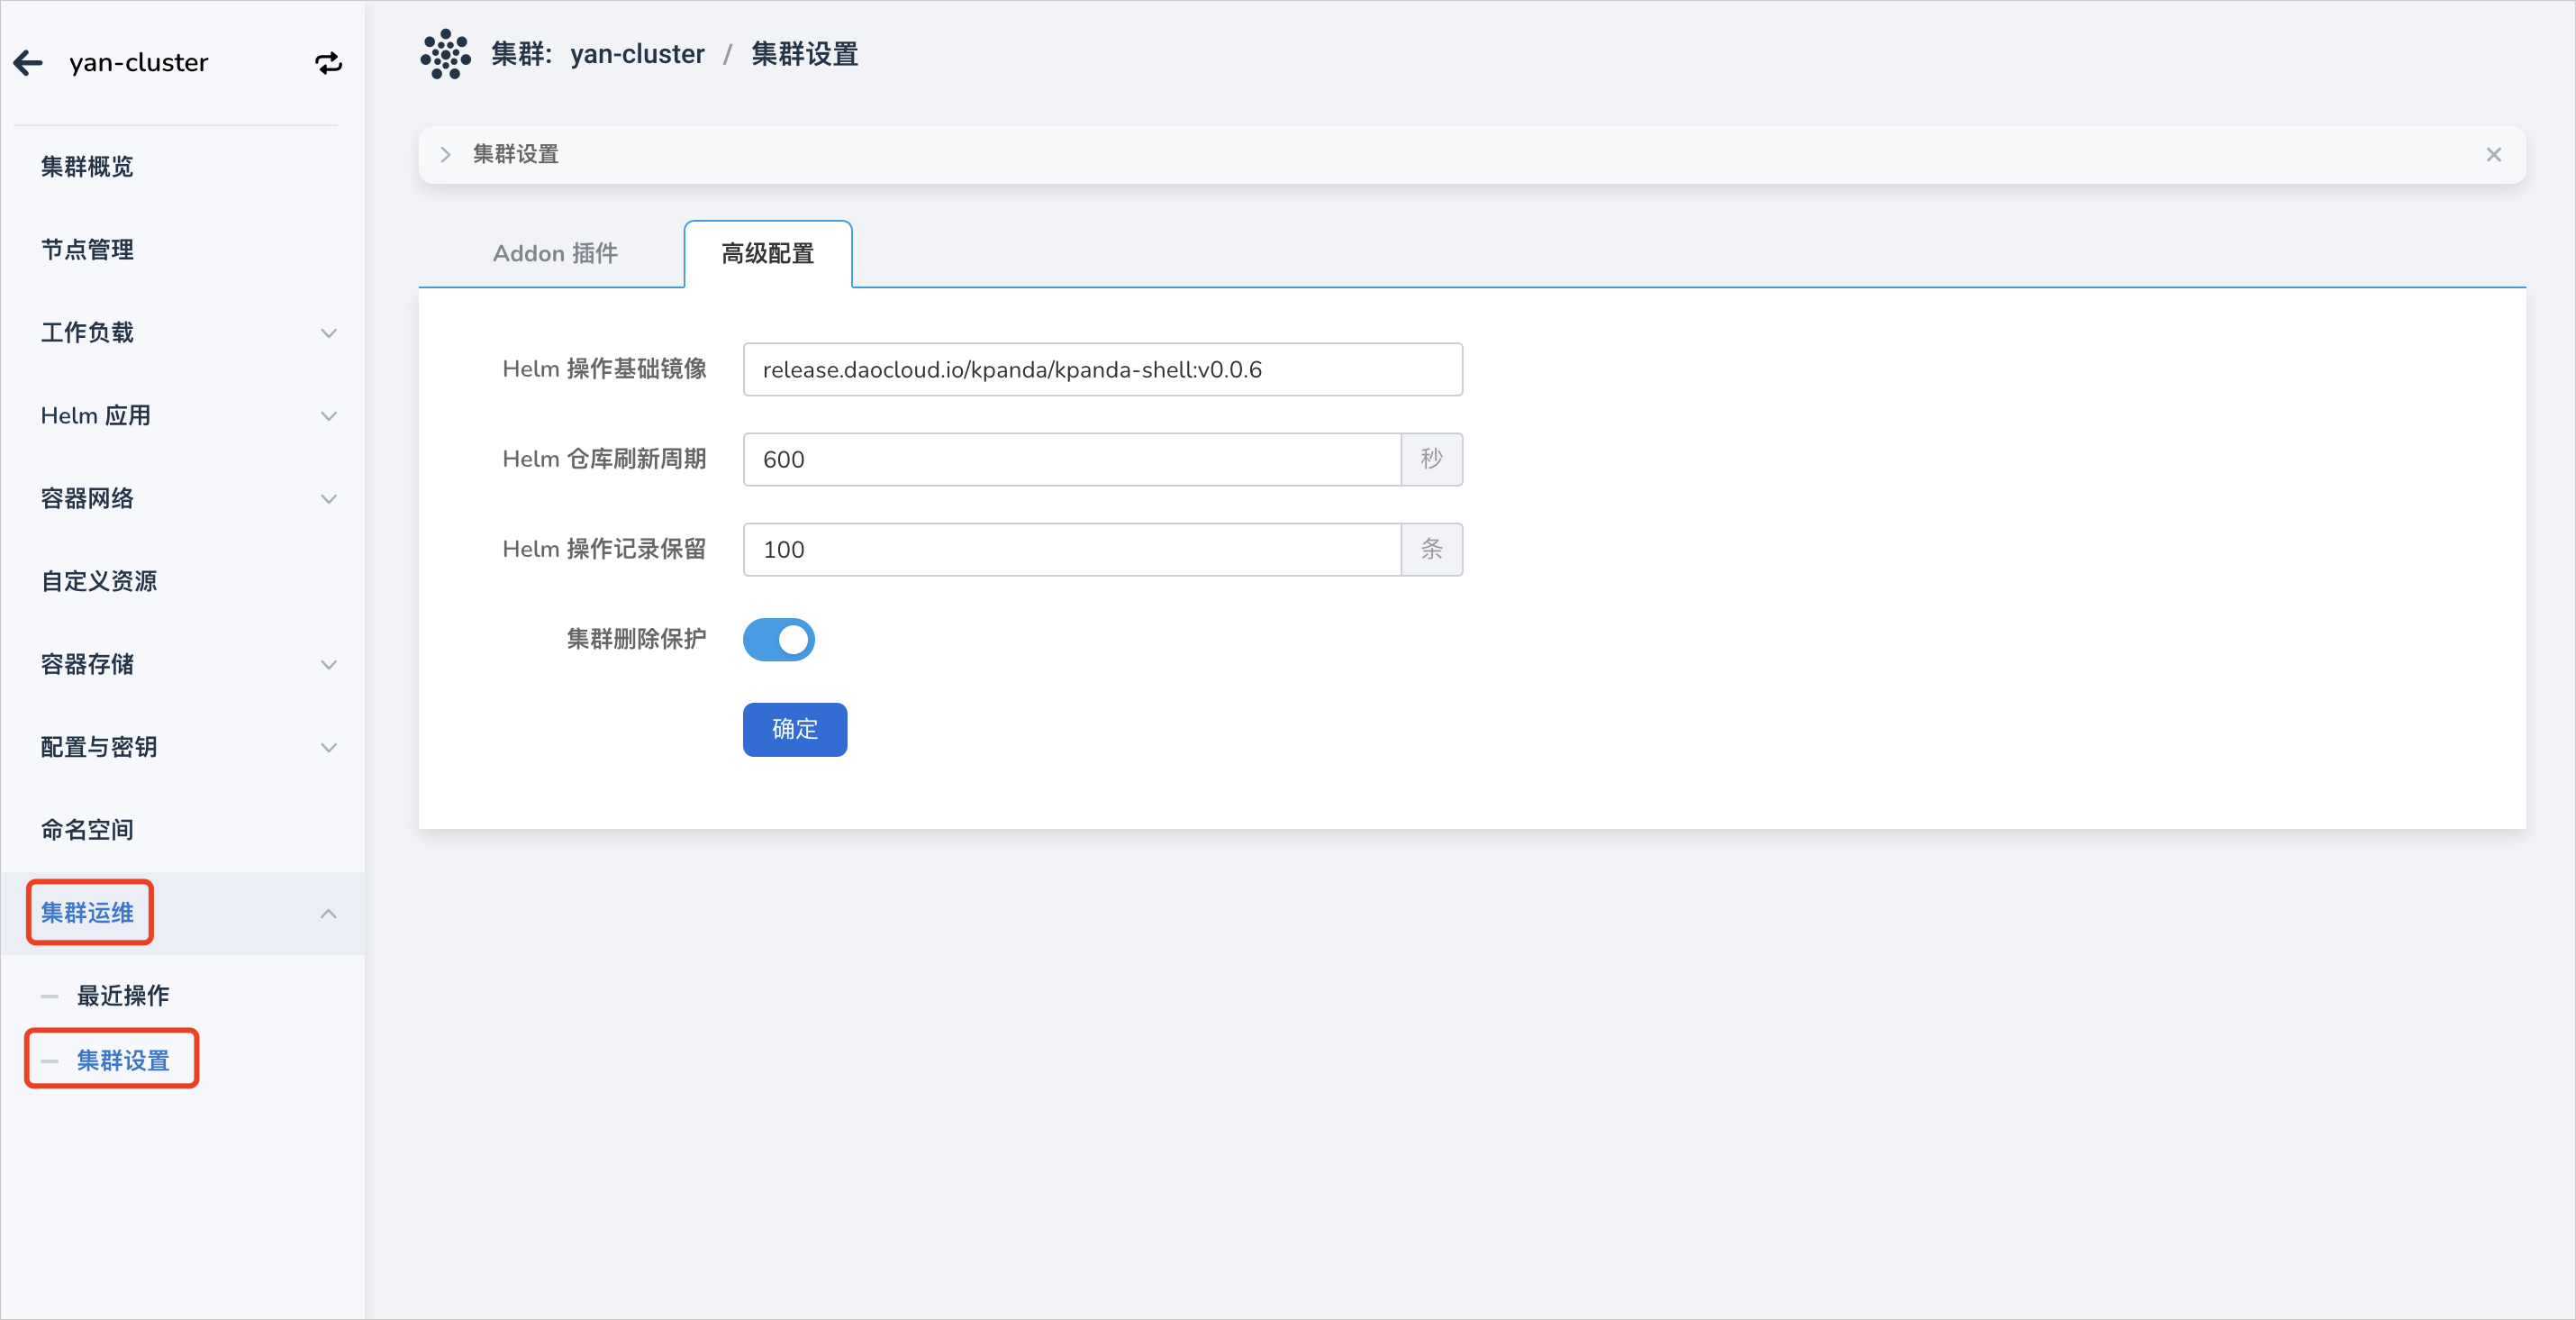Expand the 配置与密钥 menu

pos(328,748)
